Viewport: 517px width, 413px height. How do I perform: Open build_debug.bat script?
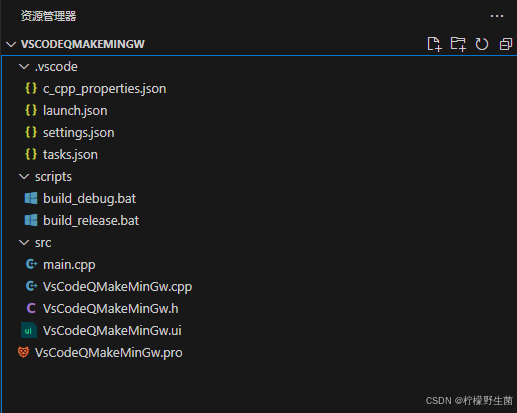[x=89, y=199]
